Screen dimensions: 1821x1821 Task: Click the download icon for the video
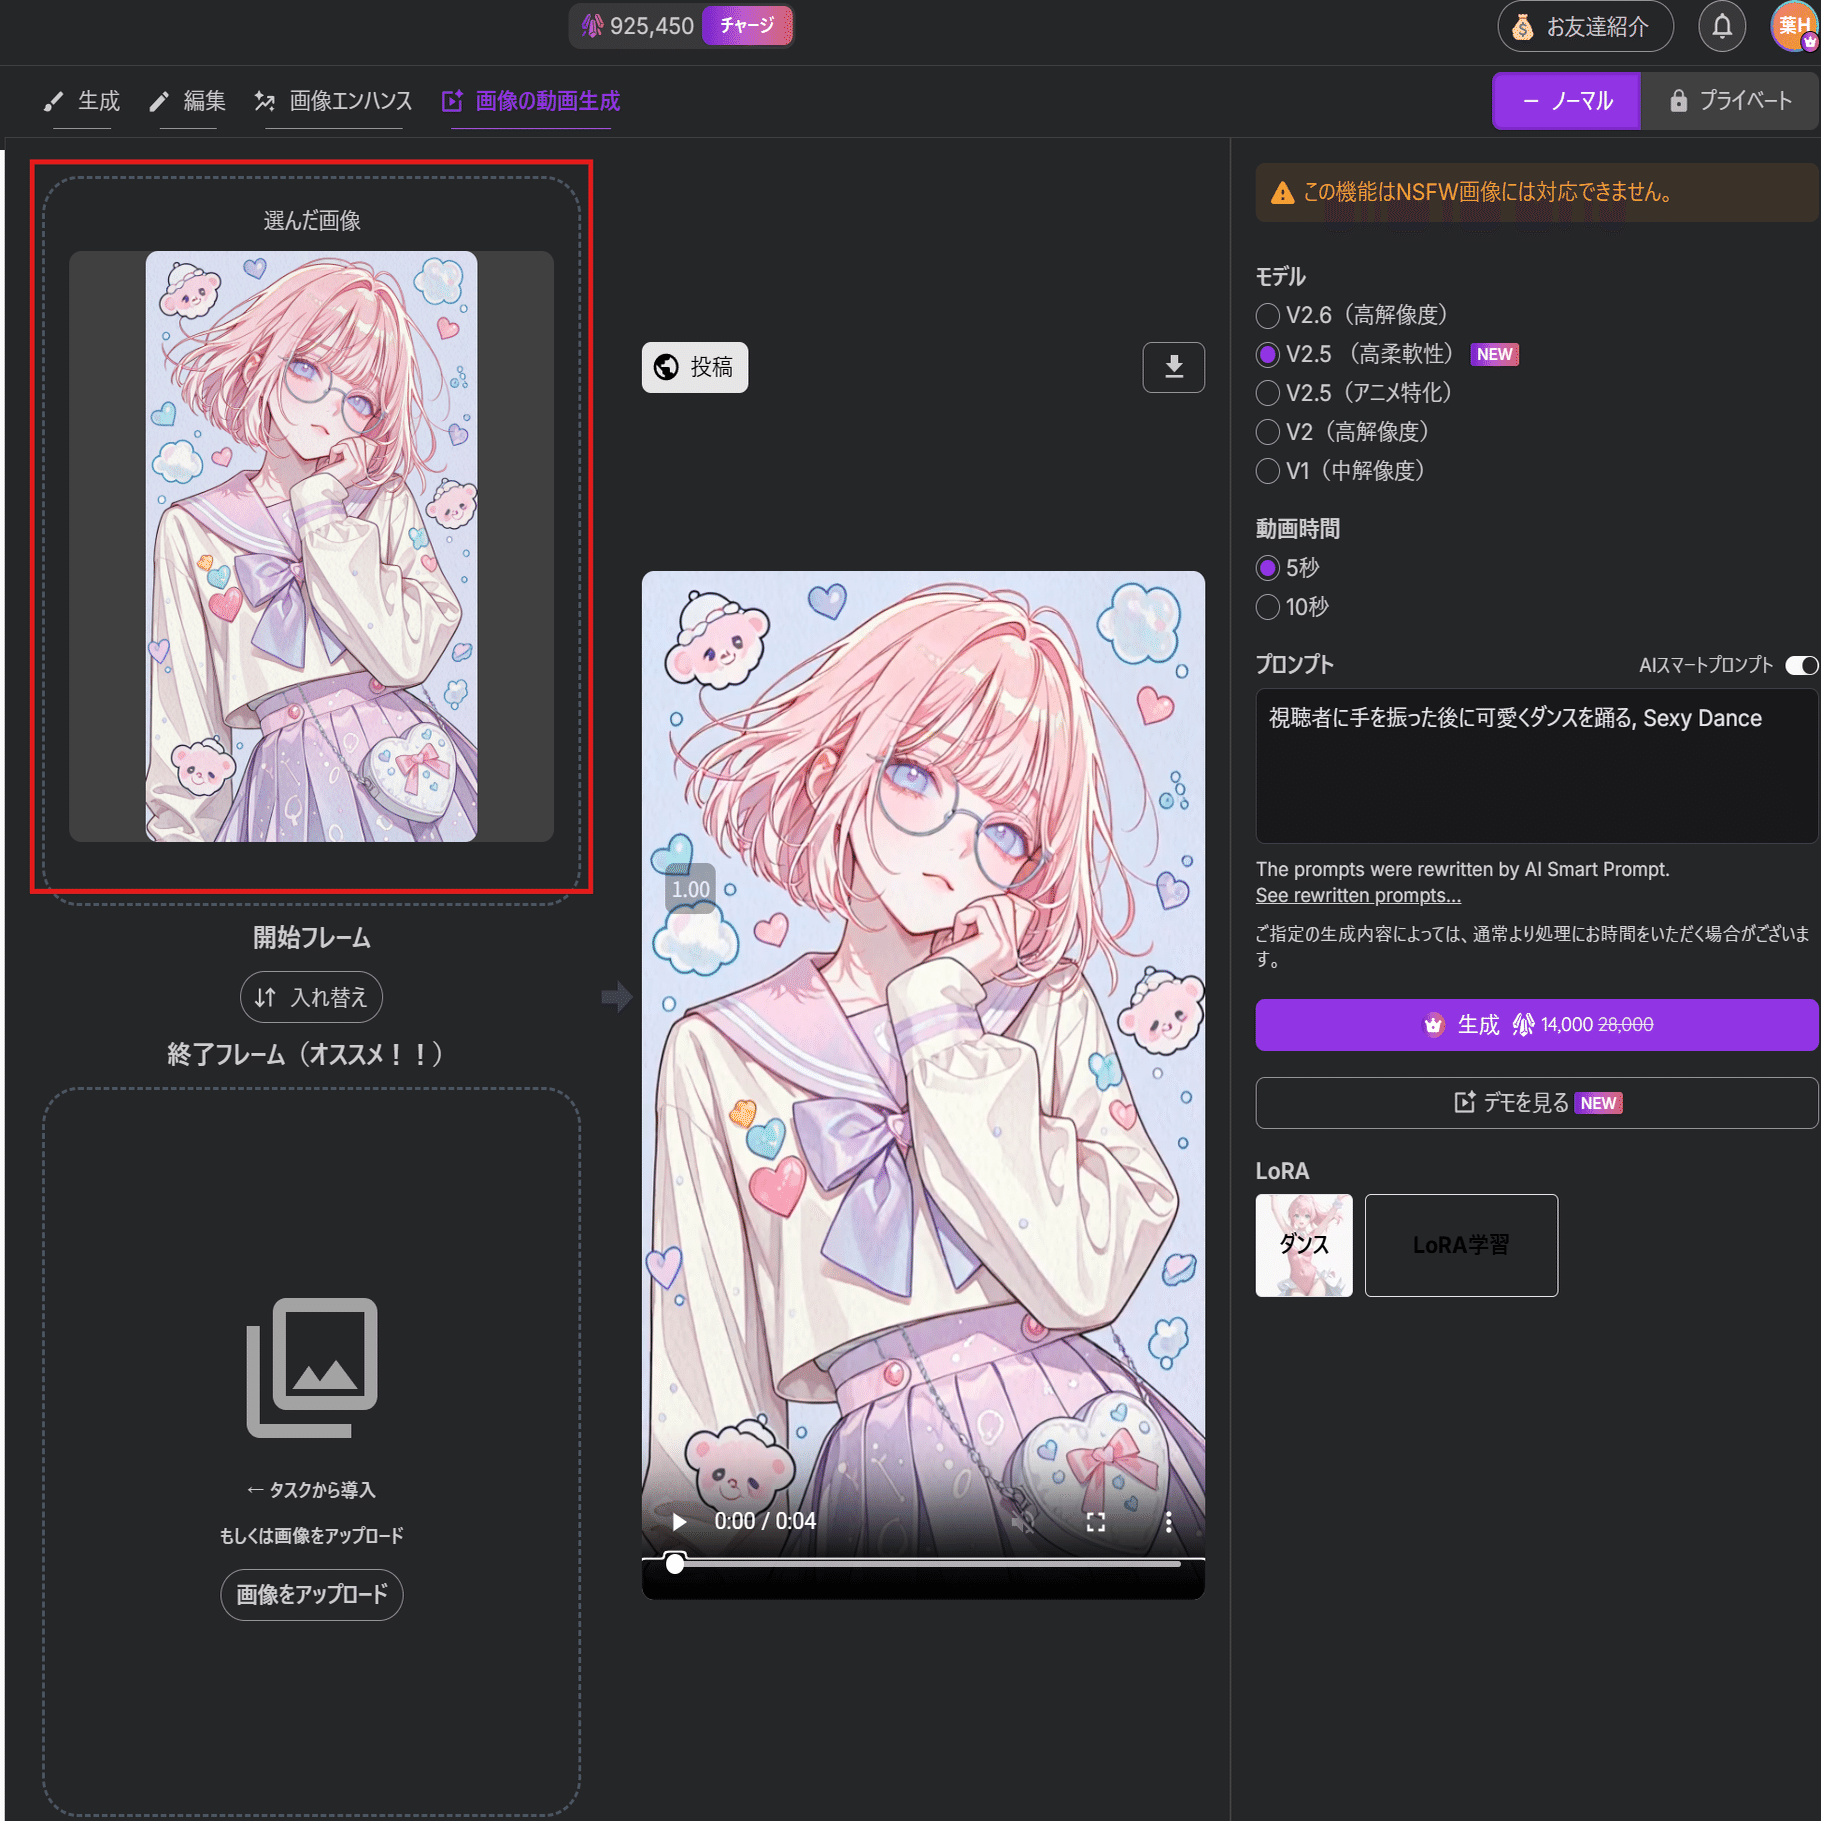[1173, 367]
